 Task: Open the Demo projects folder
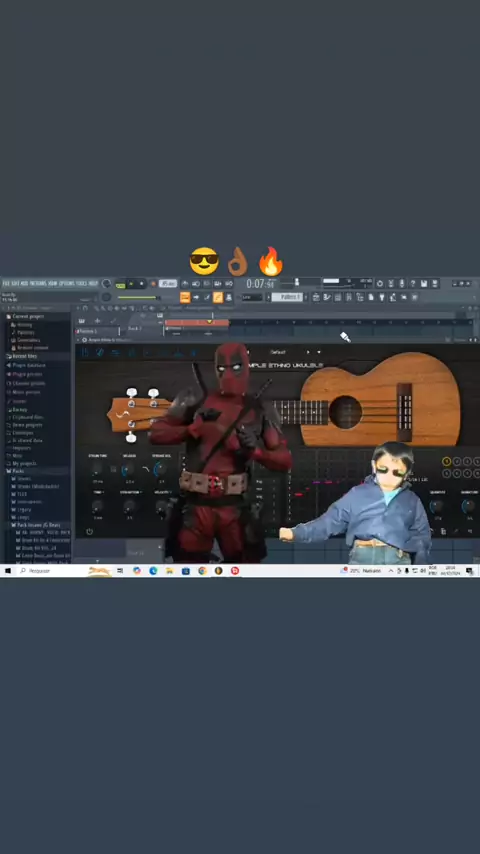click(x=25, y=425)
